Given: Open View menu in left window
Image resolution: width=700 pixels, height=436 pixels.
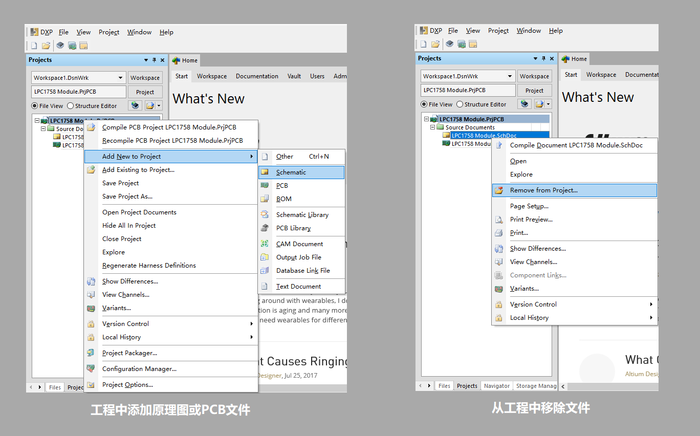Looking at the screenshot, I should pyautogui.click(x=83, y=32).
